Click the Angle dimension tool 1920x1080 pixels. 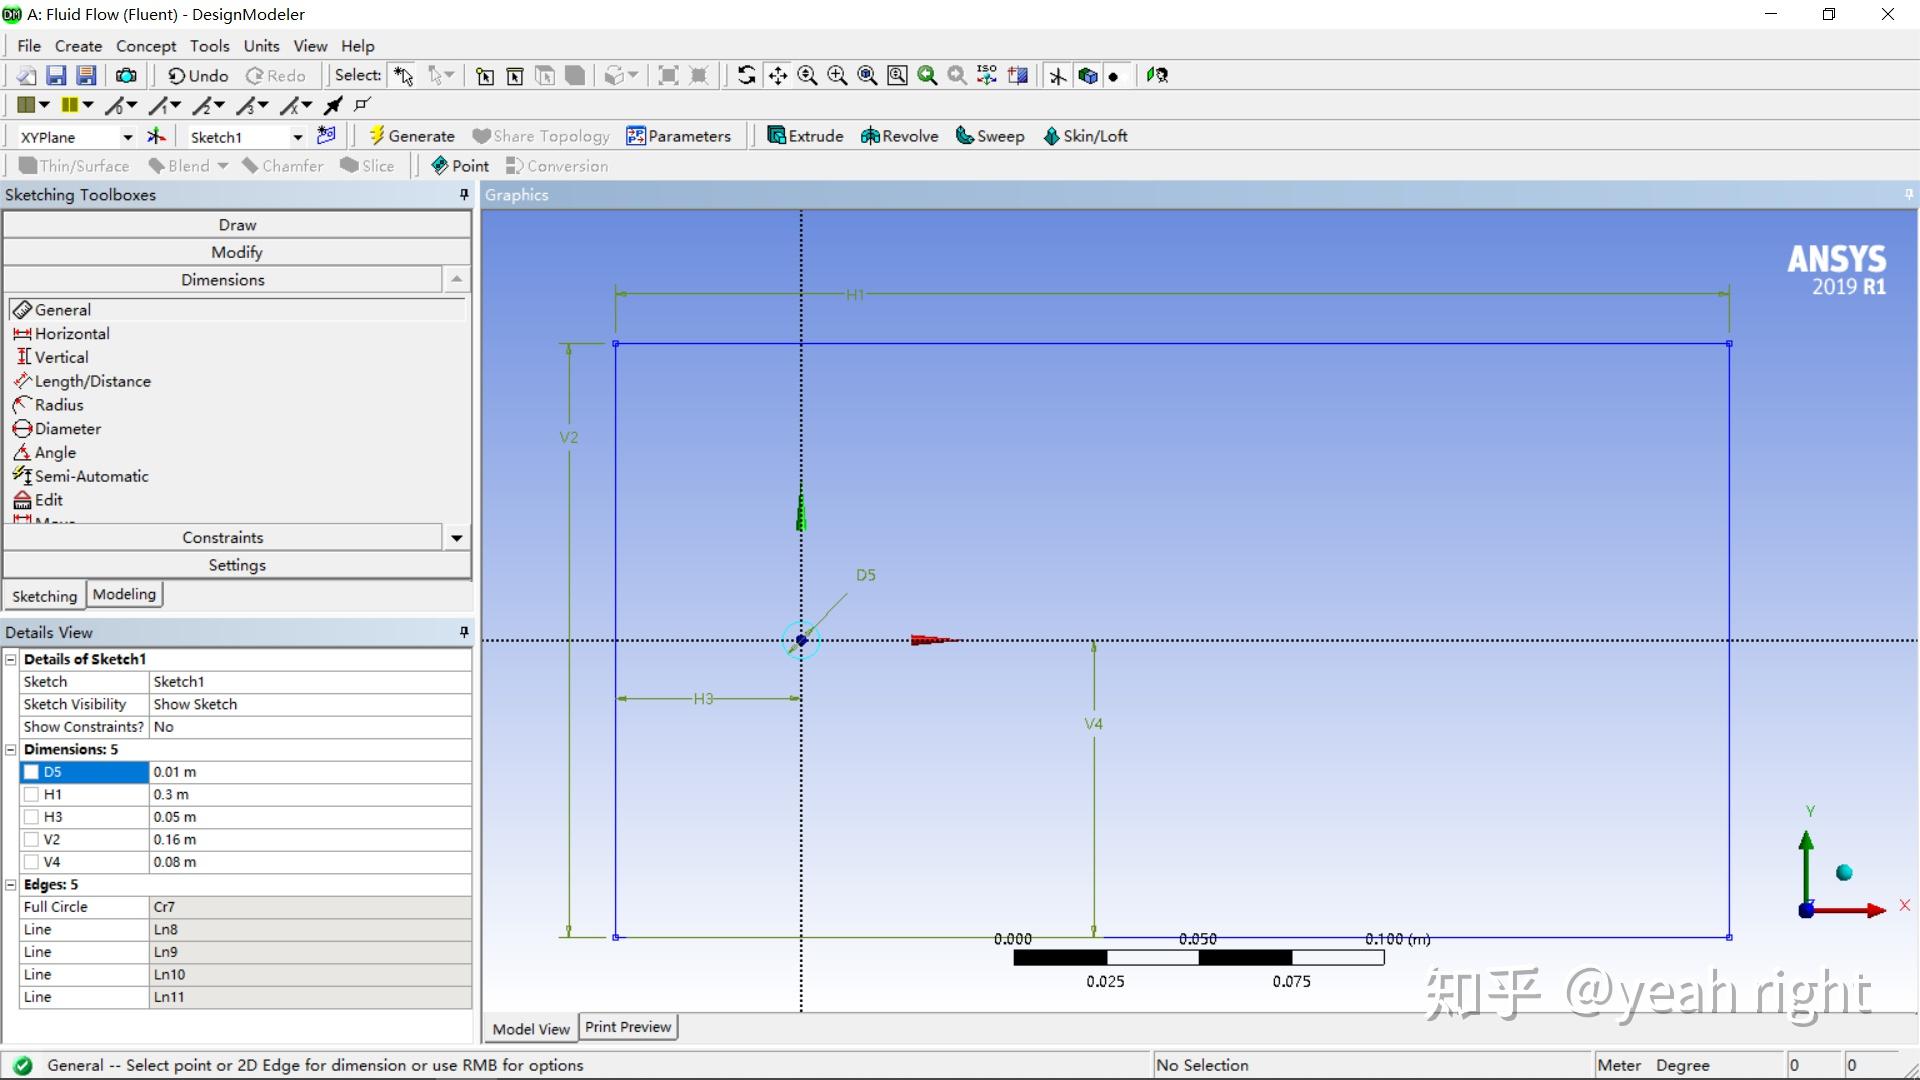click(x=54, y=453)
